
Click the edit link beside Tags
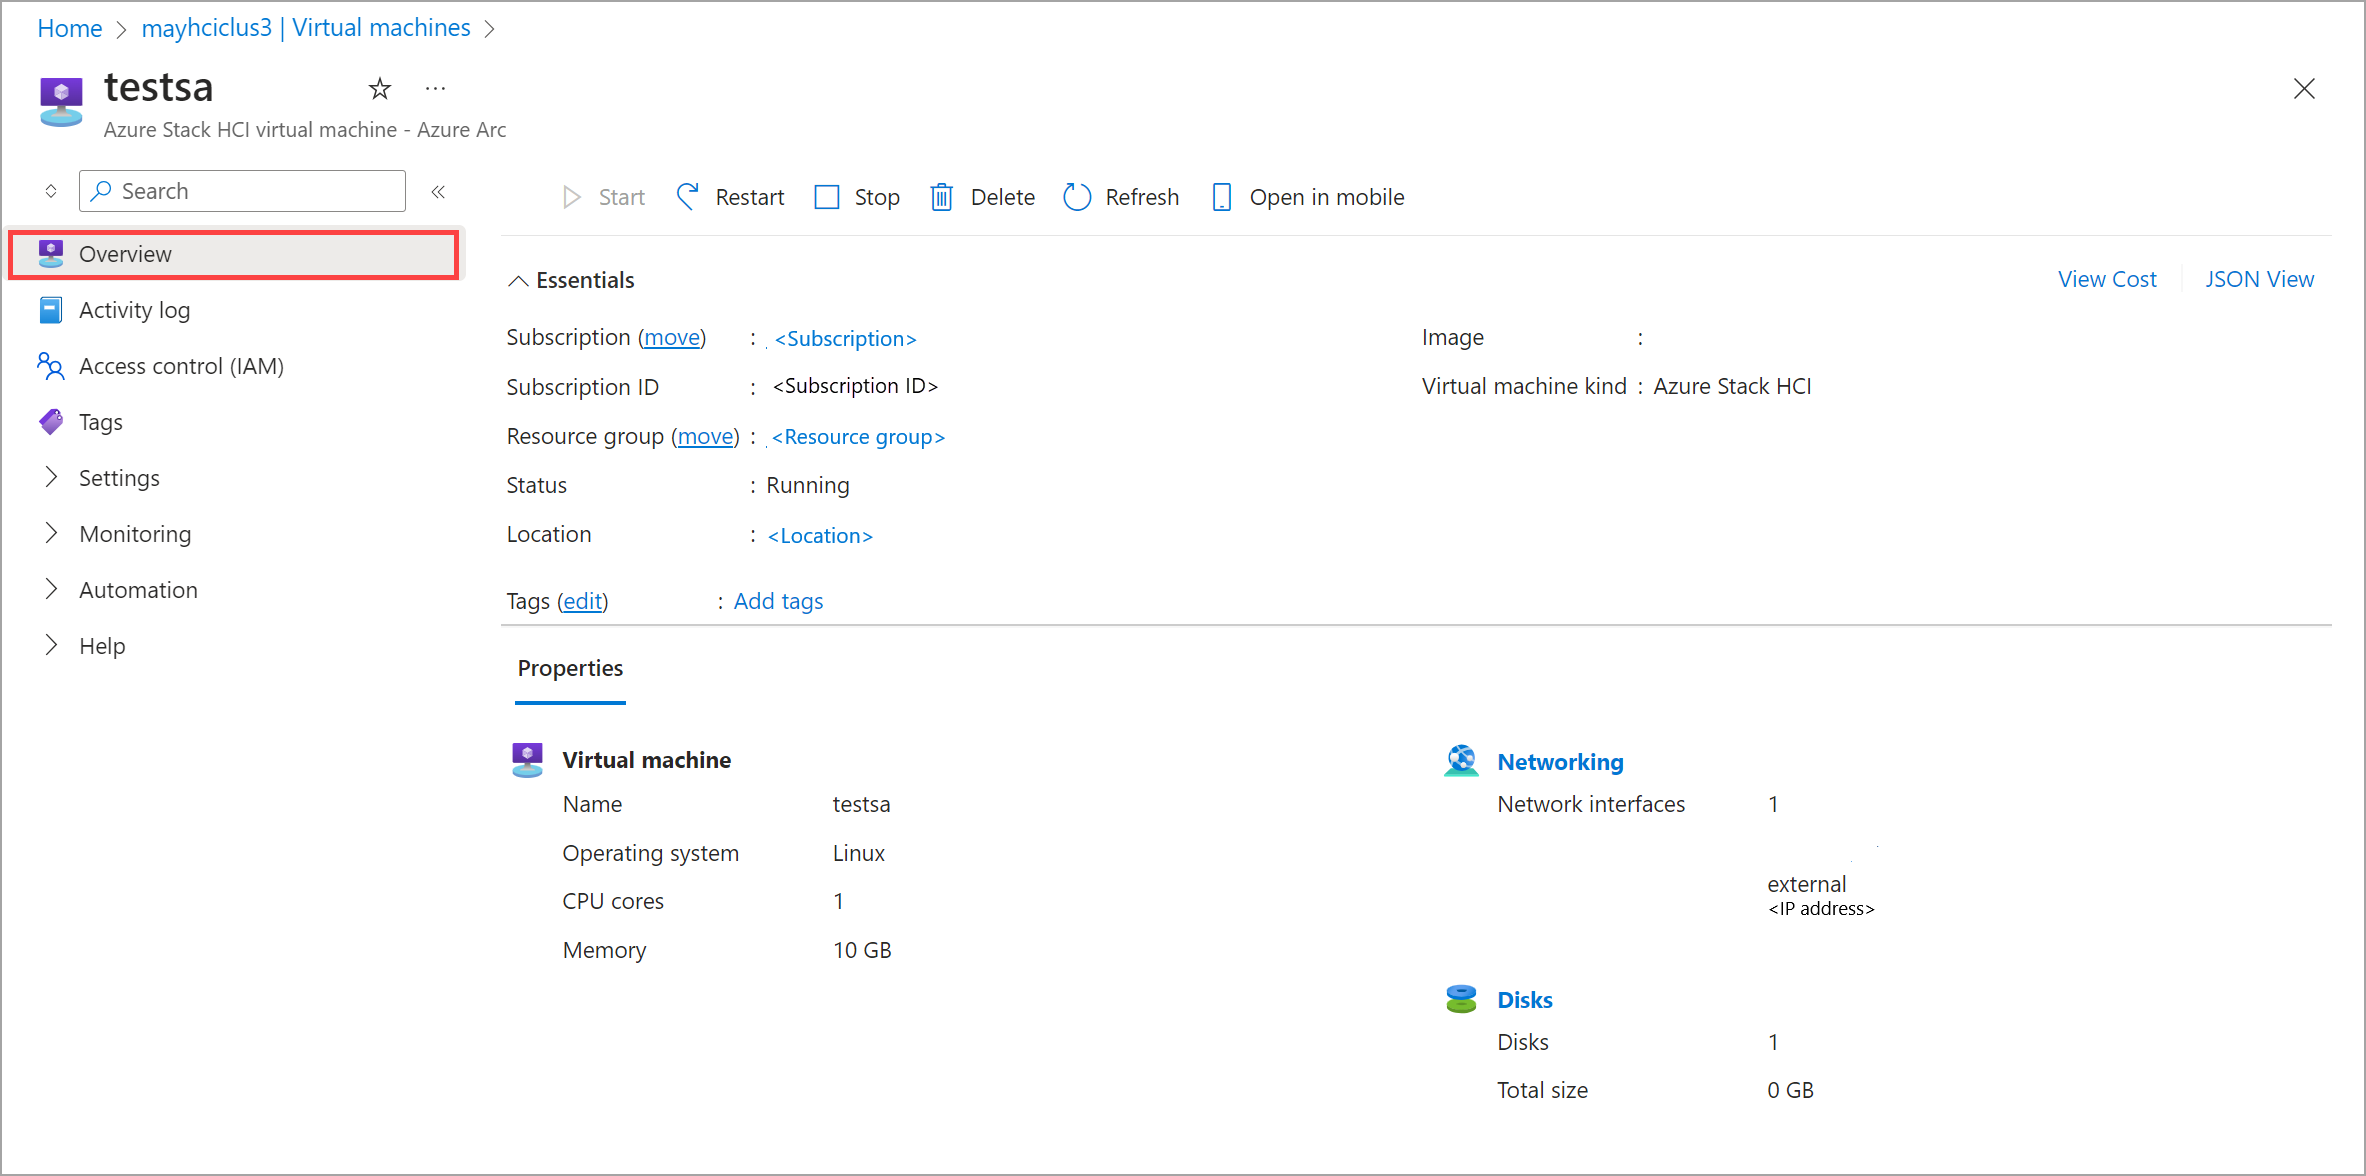tap(582, 601)
